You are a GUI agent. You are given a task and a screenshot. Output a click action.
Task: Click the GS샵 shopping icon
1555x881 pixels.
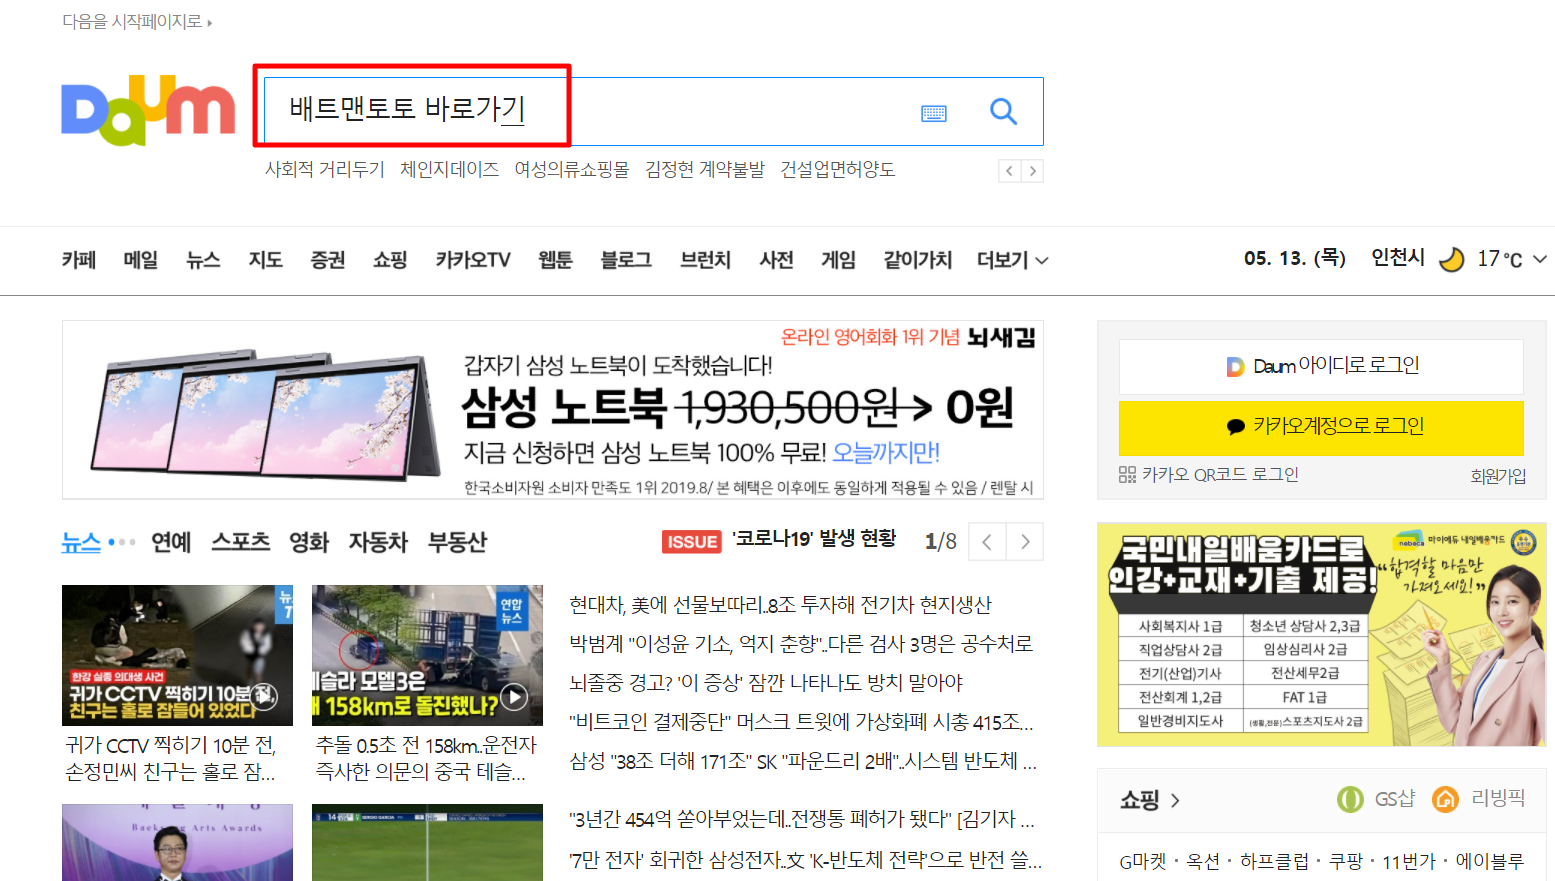point(1350,799)
